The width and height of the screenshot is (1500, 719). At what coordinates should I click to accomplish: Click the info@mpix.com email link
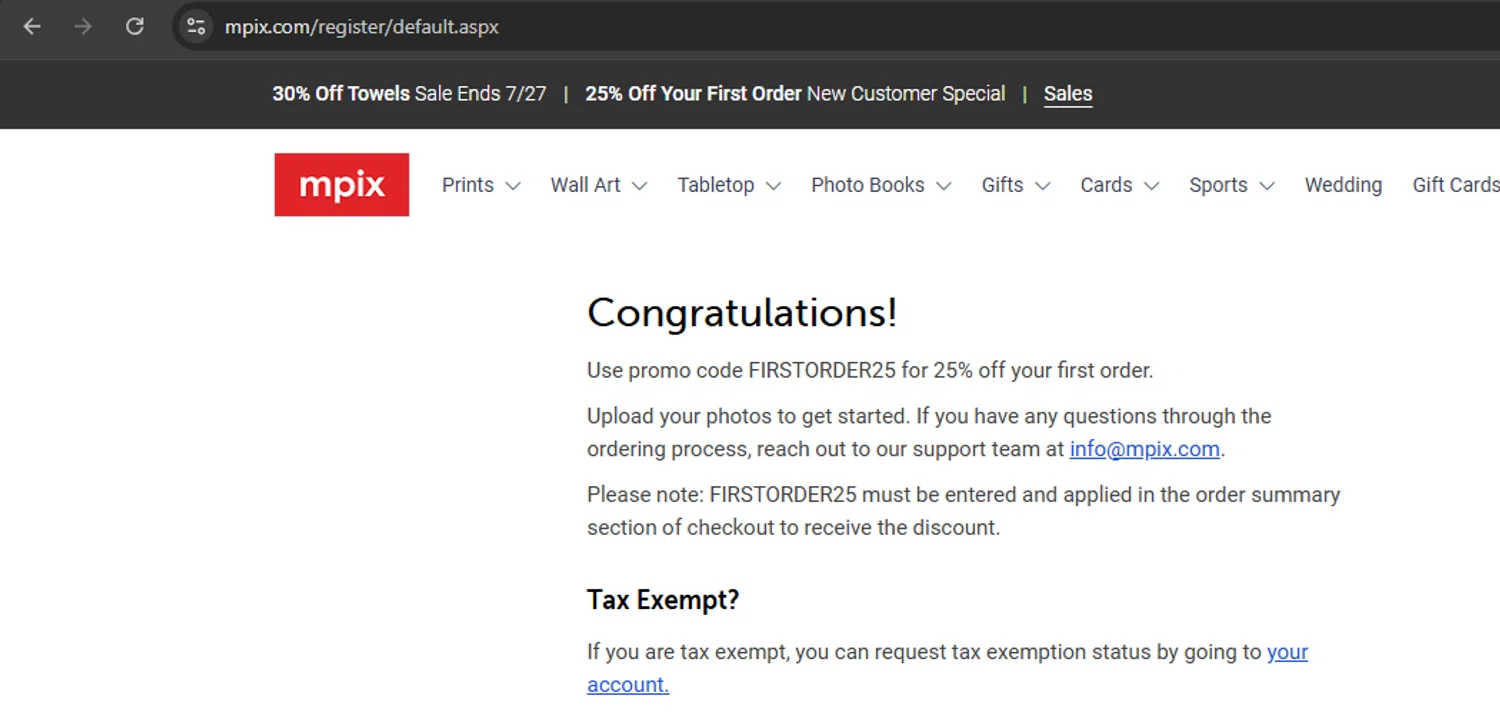click(1144, 449)
